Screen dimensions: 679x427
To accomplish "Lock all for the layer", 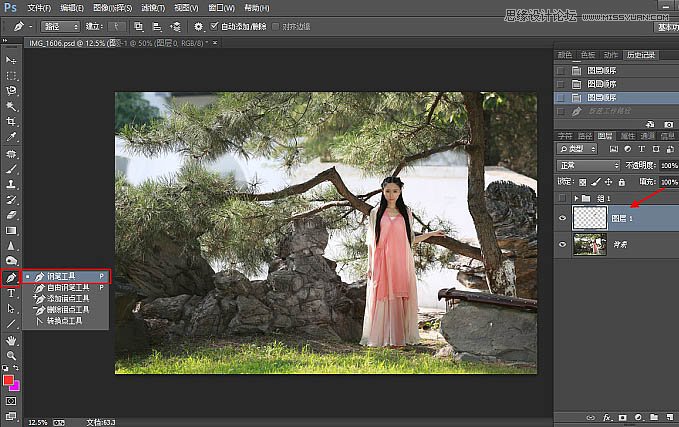I will click(x=621, y=182).
